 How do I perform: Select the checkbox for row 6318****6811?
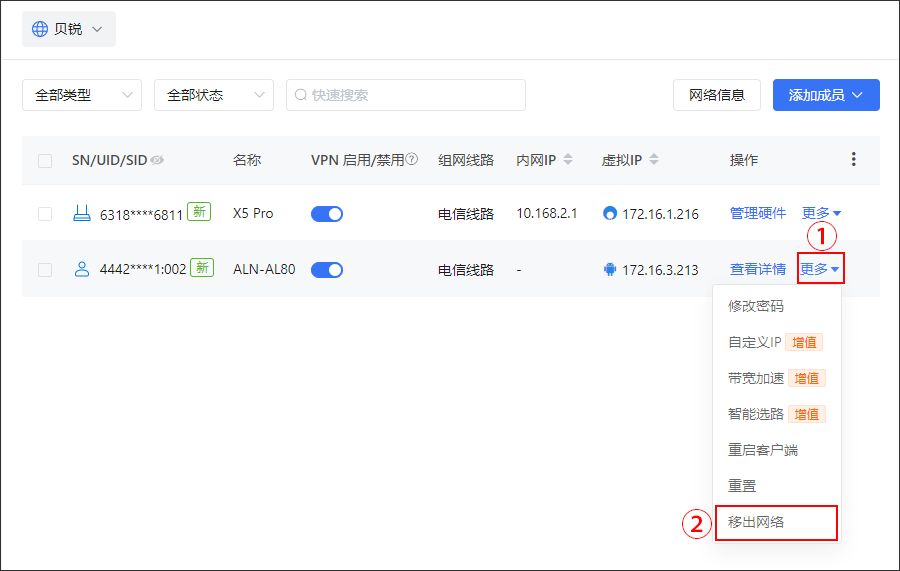click(x=45, y=214)
